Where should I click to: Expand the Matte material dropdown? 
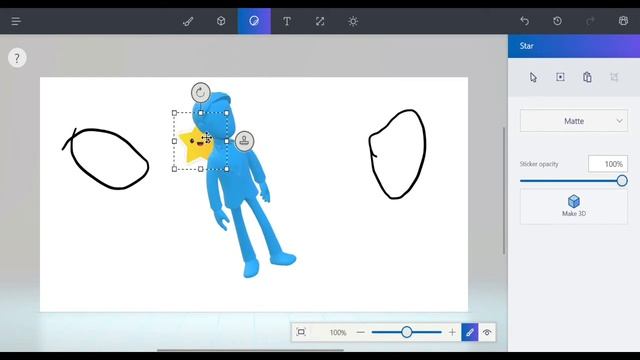pyautogui.click(x=574, y=121)
